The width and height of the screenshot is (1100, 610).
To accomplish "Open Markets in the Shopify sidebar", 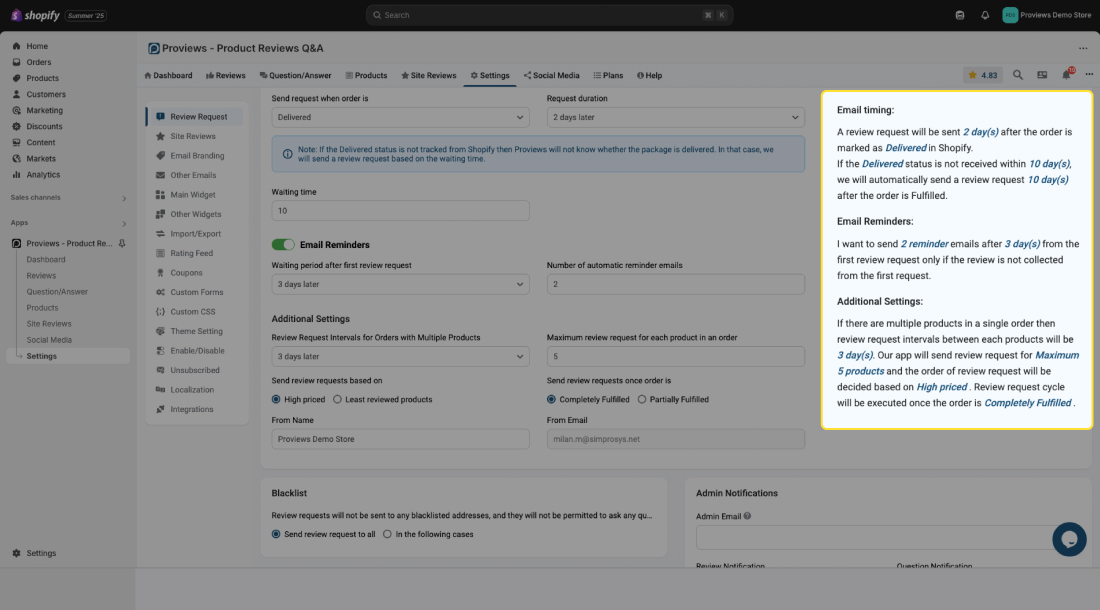I will (x=41, y=158).
